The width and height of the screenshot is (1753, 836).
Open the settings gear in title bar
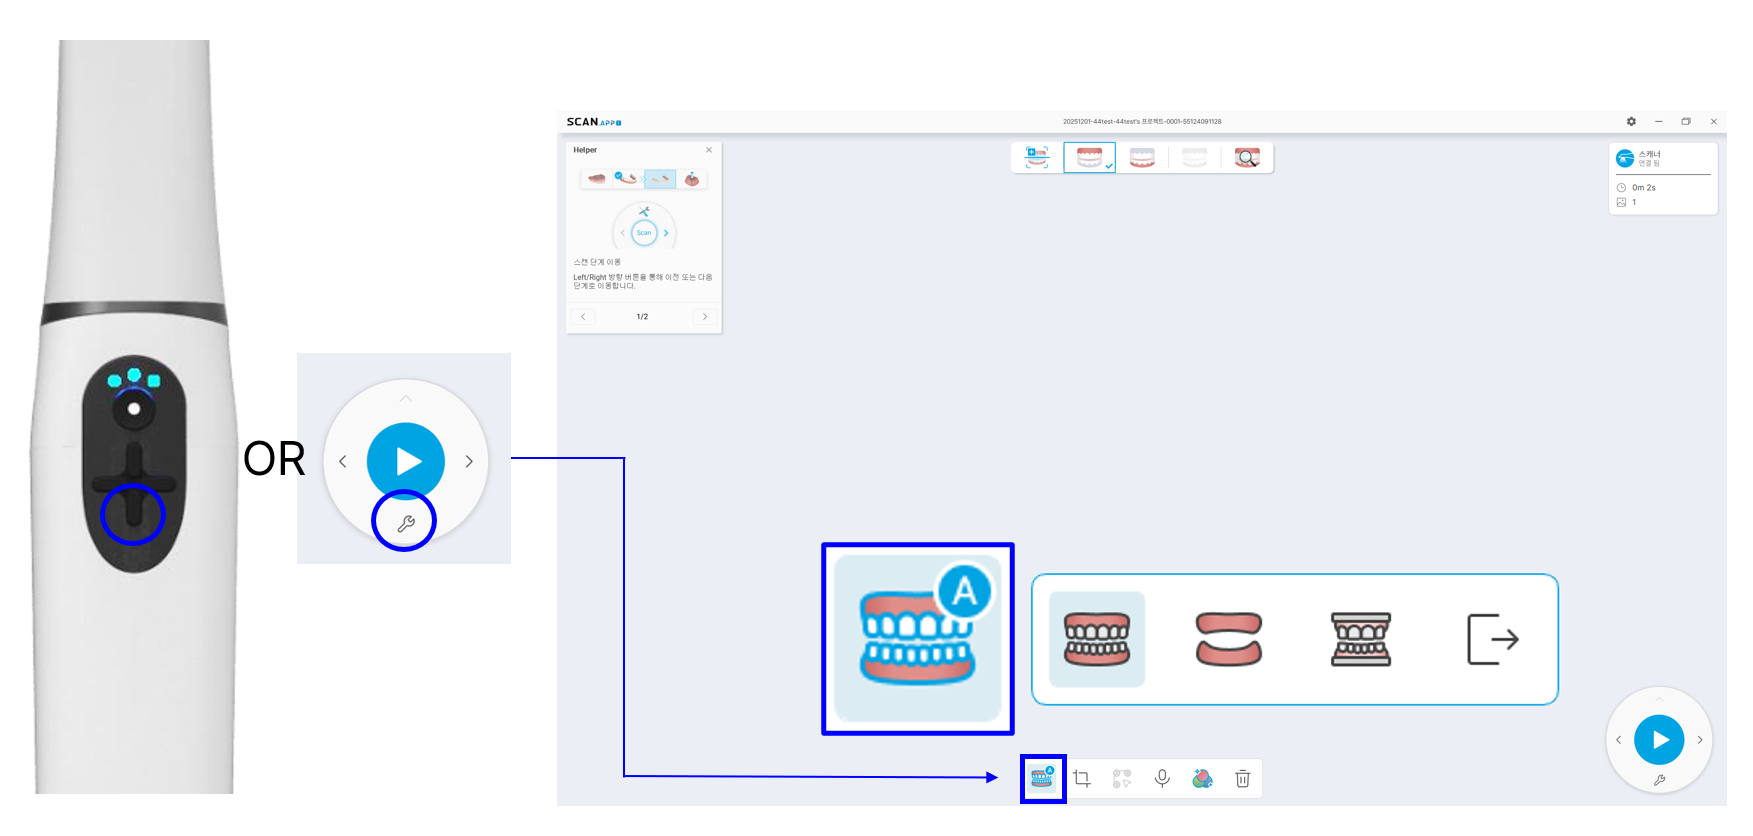pyautogui.click(x=1631, y=121)
